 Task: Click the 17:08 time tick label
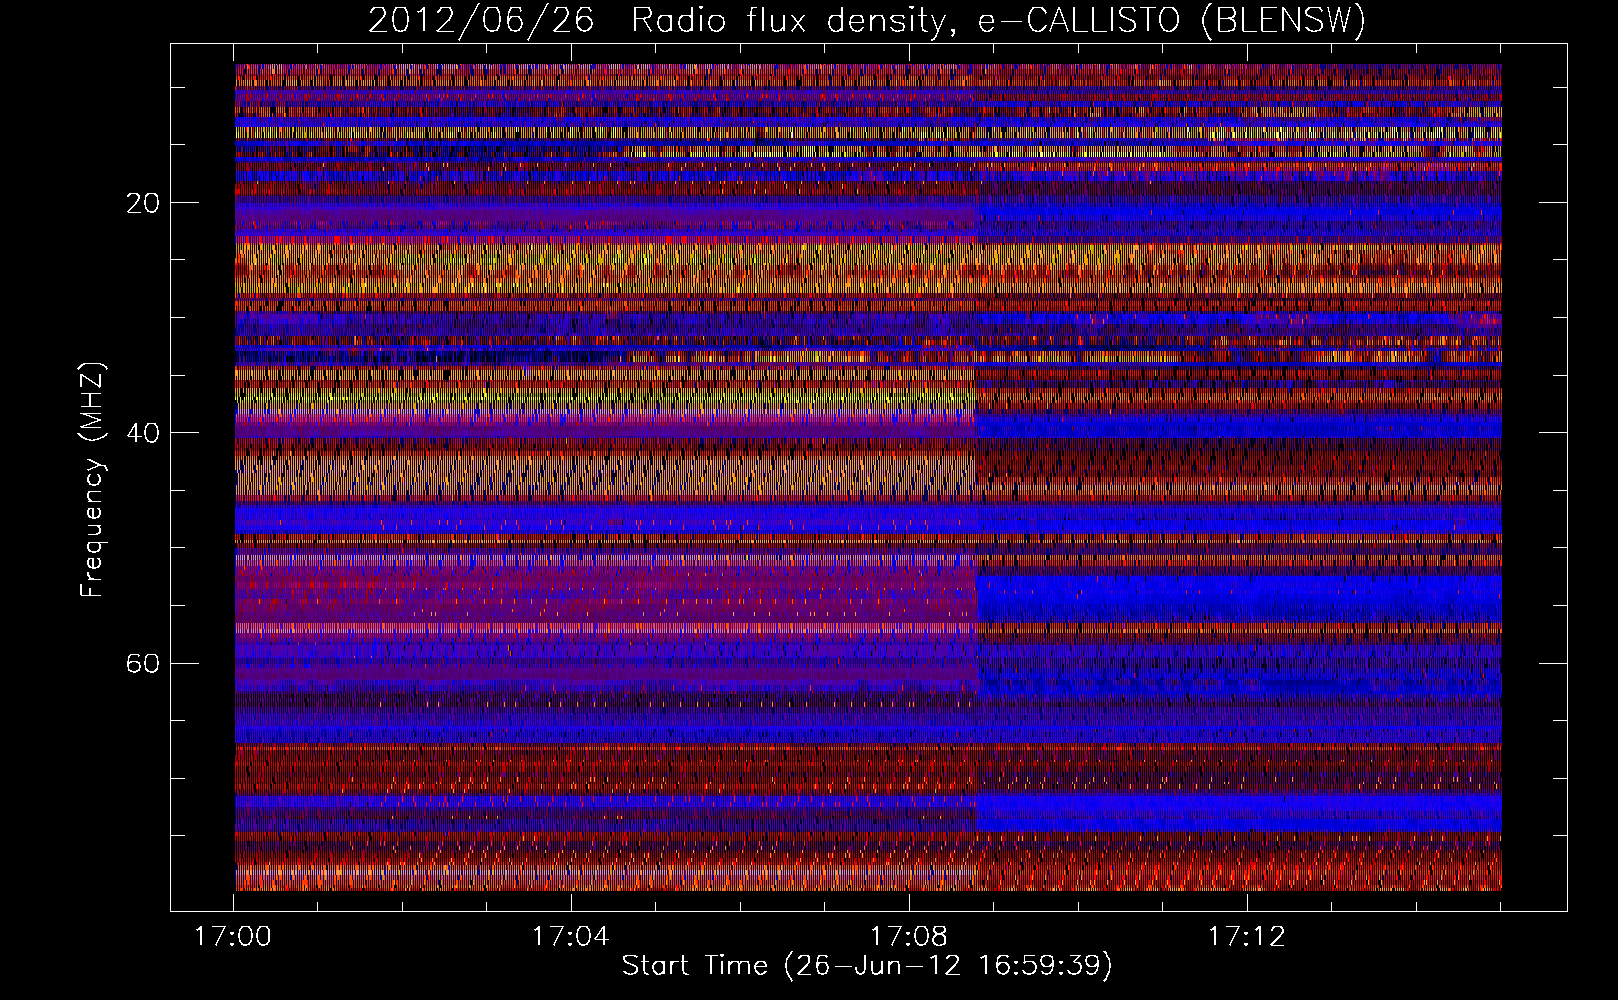click(909, 937)
